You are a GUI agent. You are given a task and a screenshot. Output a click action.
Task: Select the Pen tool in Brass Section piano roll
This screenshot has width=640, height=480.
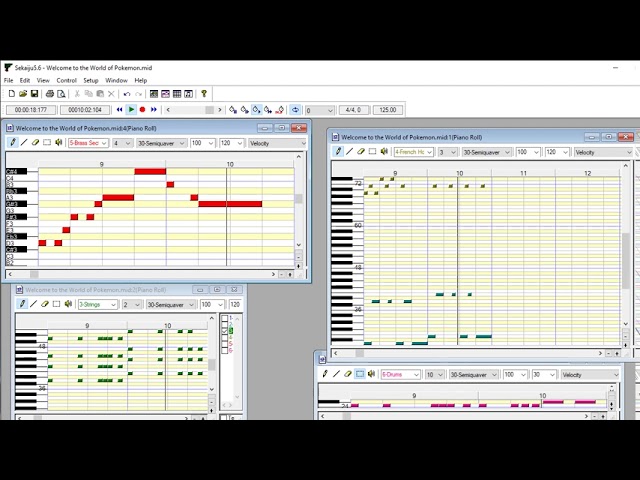click(13, 142)
